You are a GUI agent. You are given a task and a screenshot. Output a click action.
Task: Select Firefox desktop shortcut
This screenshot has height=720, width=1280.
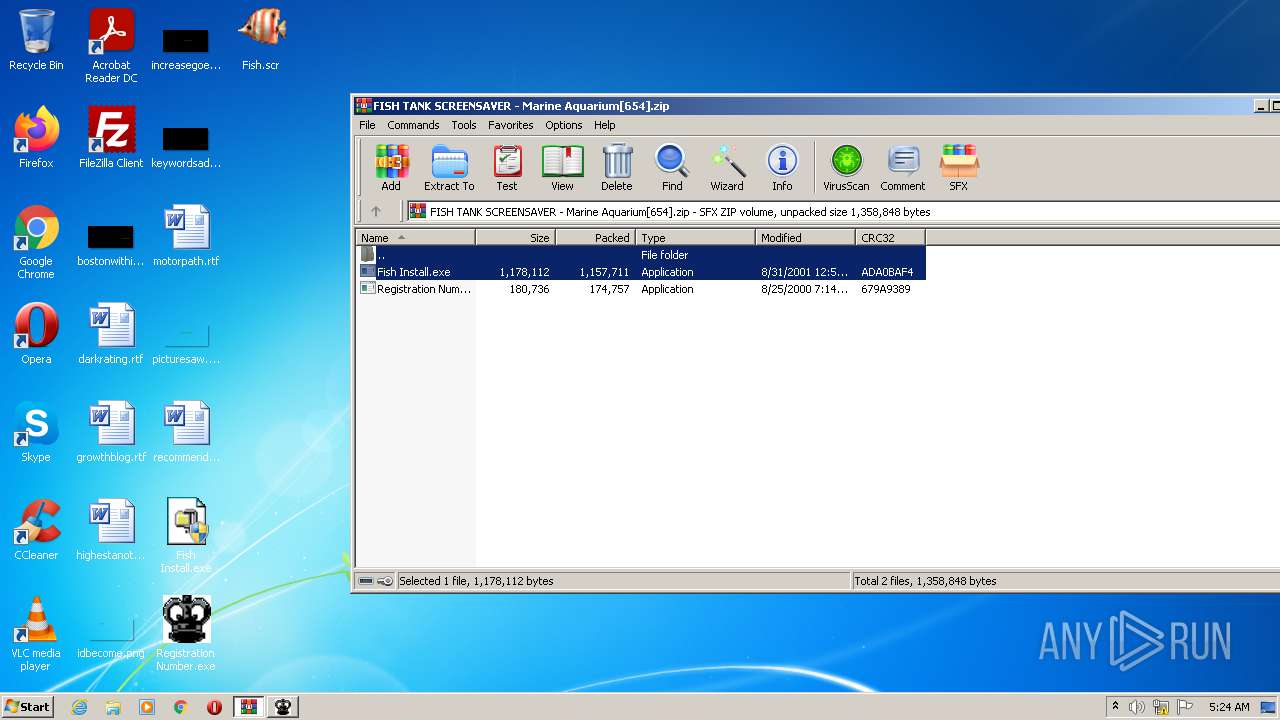click(x=36, y=138)
